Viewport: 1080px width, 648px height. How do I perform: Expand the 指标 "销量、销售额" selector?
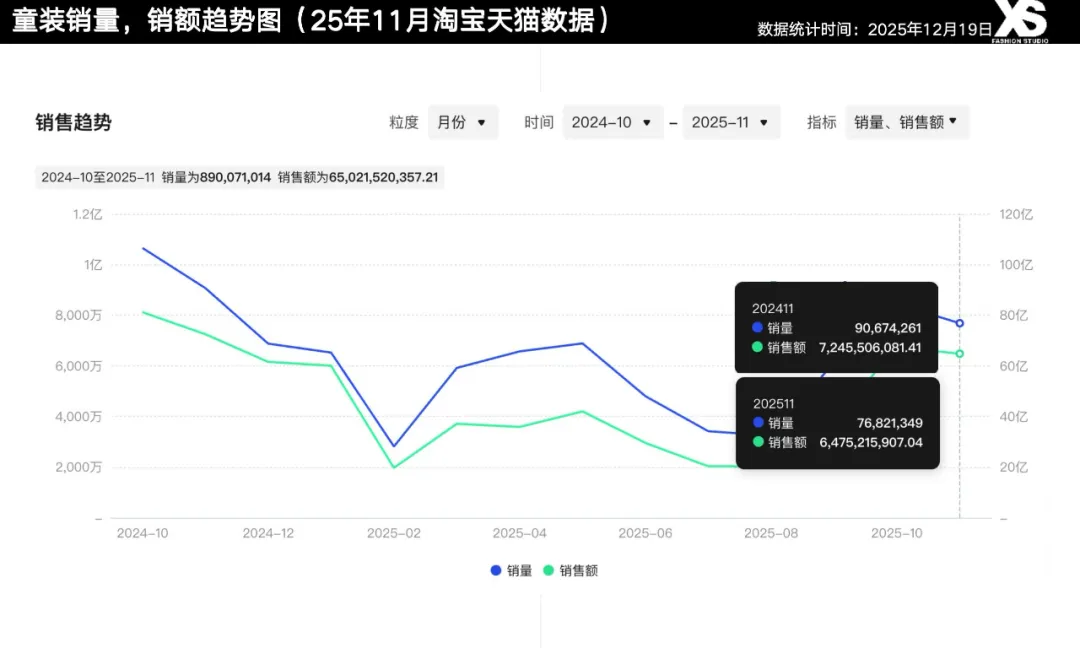click(906, 122)
